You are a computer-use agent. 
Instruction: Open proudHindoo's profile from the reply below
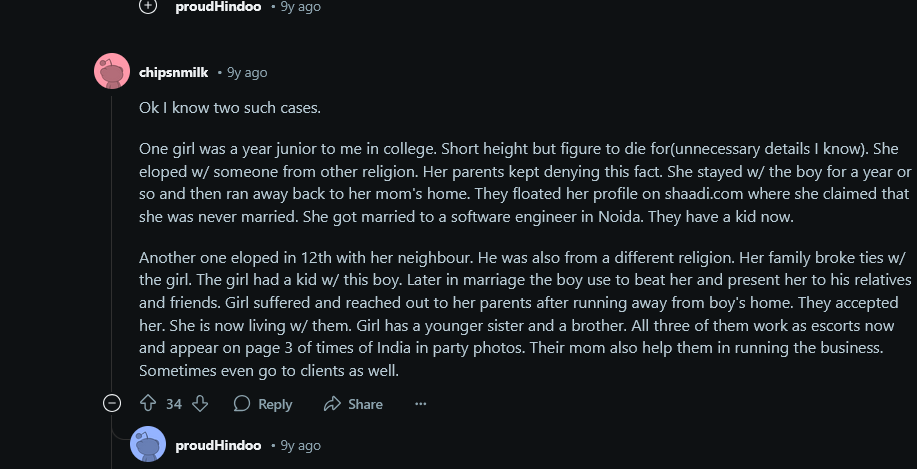click(218, 446)
